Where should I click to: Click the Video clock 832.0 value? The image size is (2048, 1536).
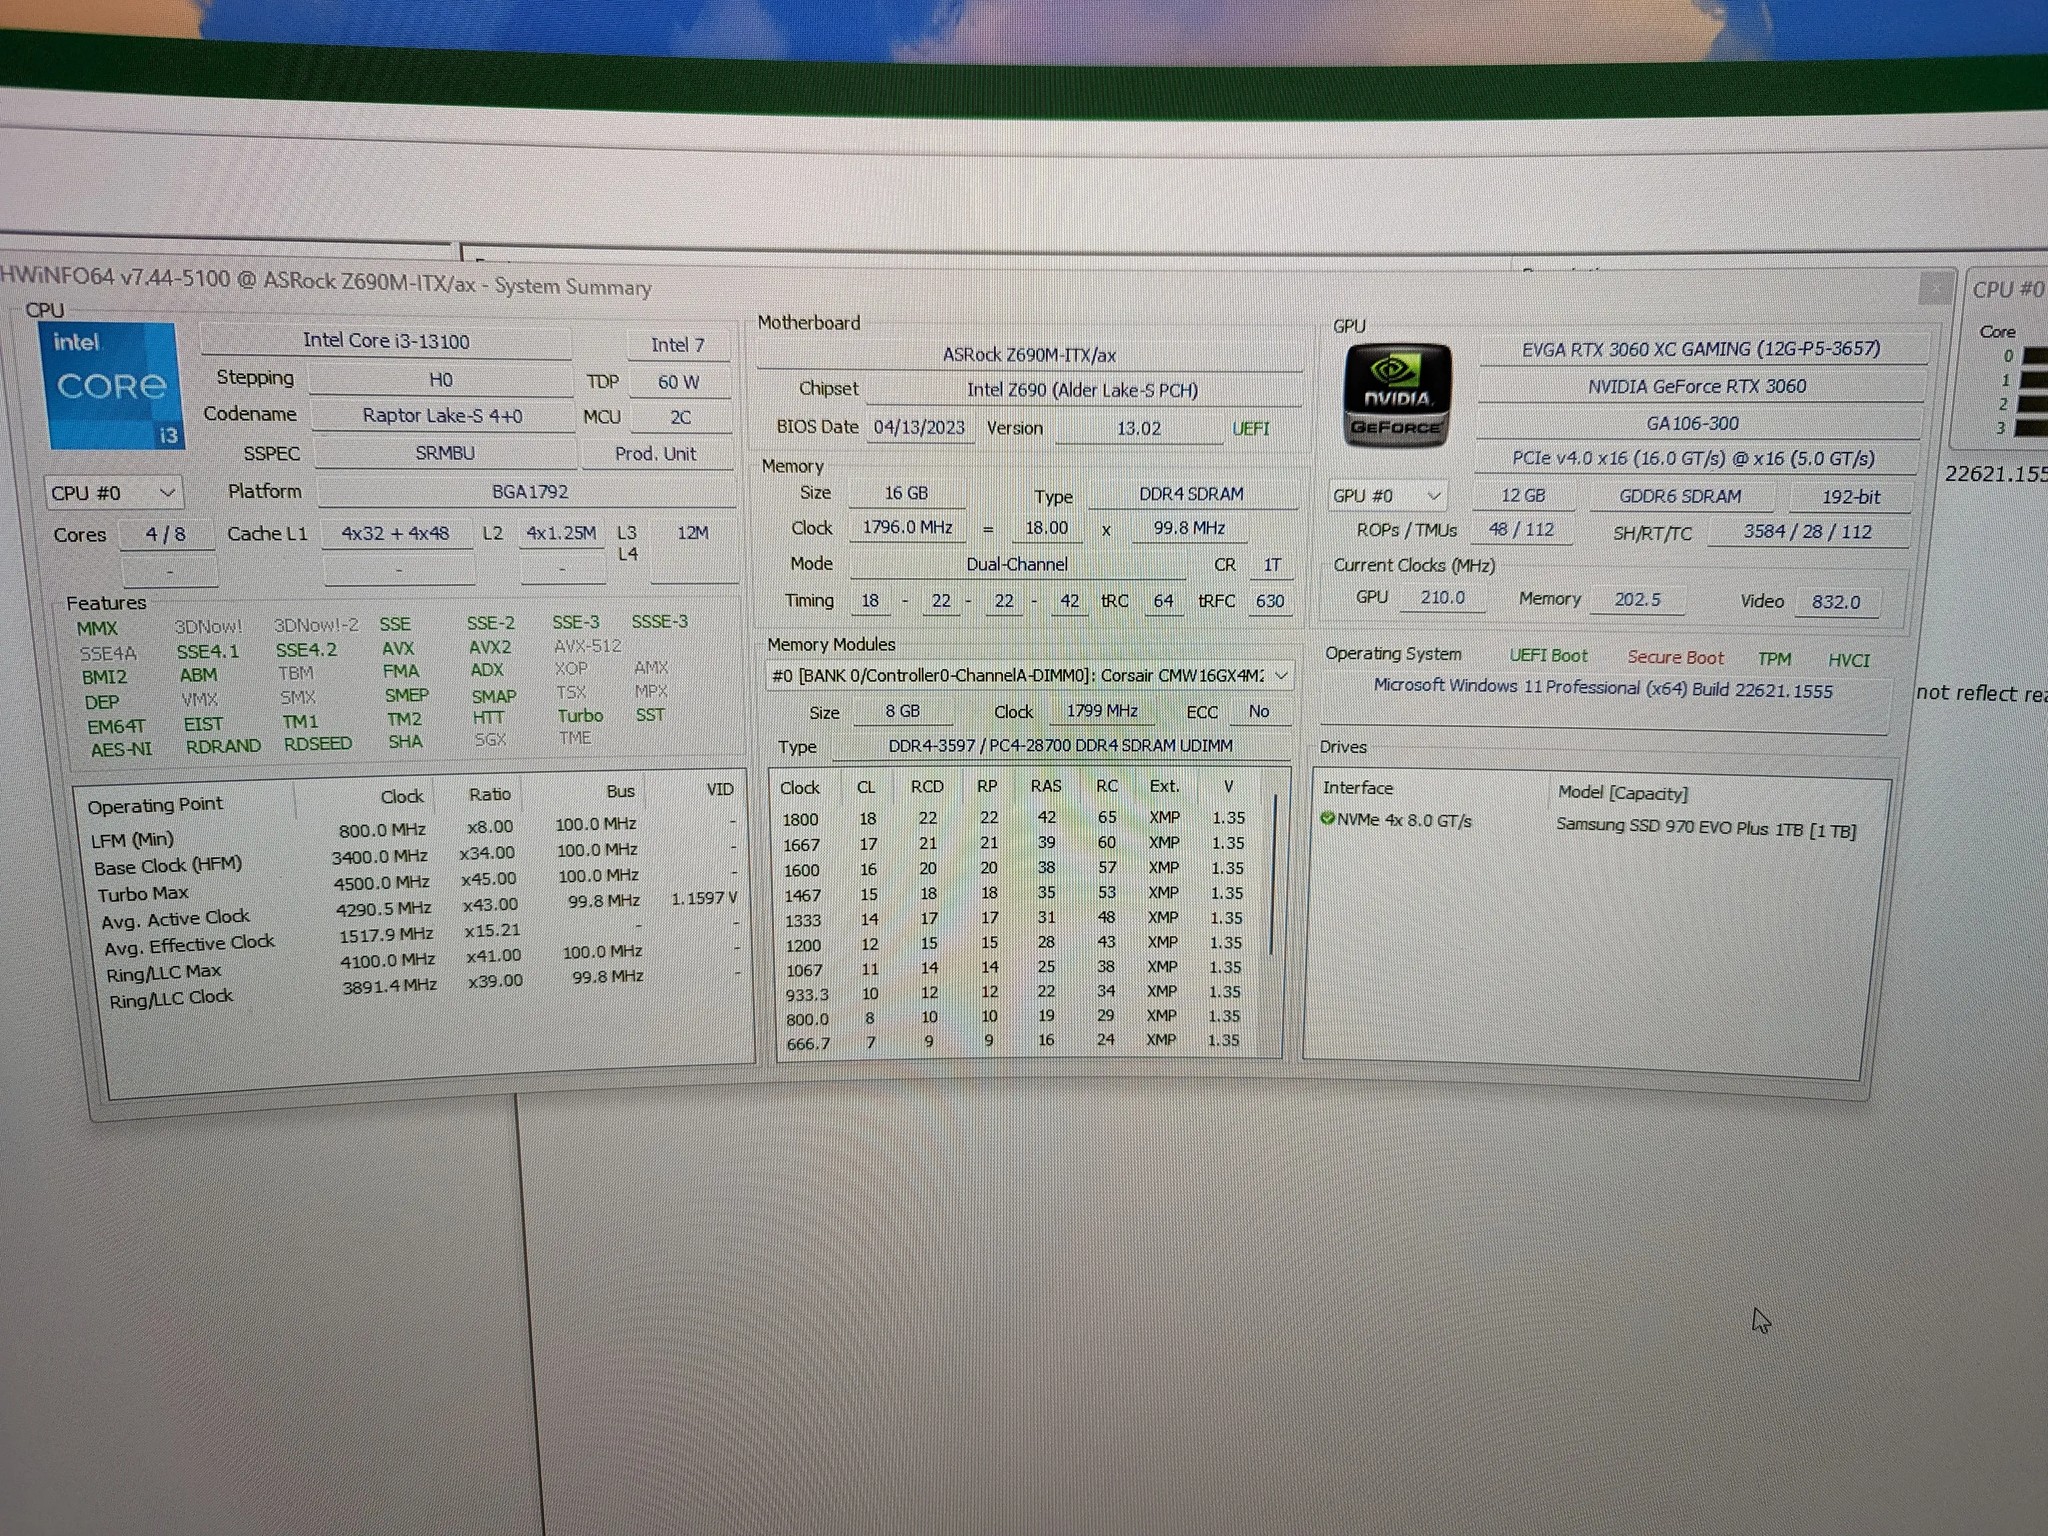click(1836, 602)
